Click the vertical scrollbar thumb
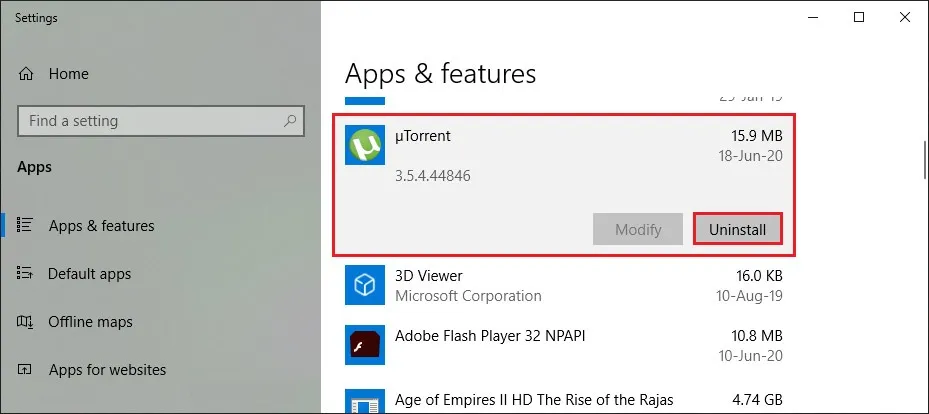 tap(925, 159)
